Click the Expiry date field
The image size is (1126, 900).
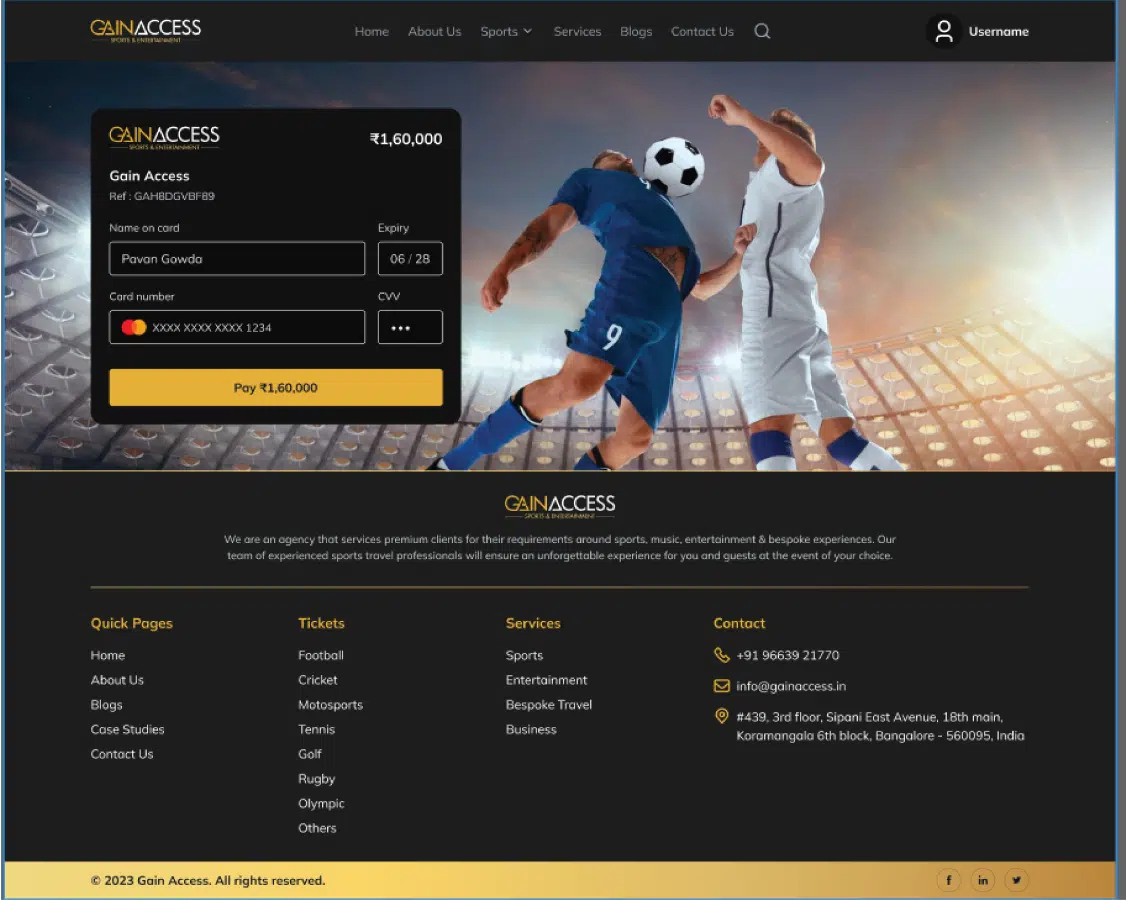point(410,259)
